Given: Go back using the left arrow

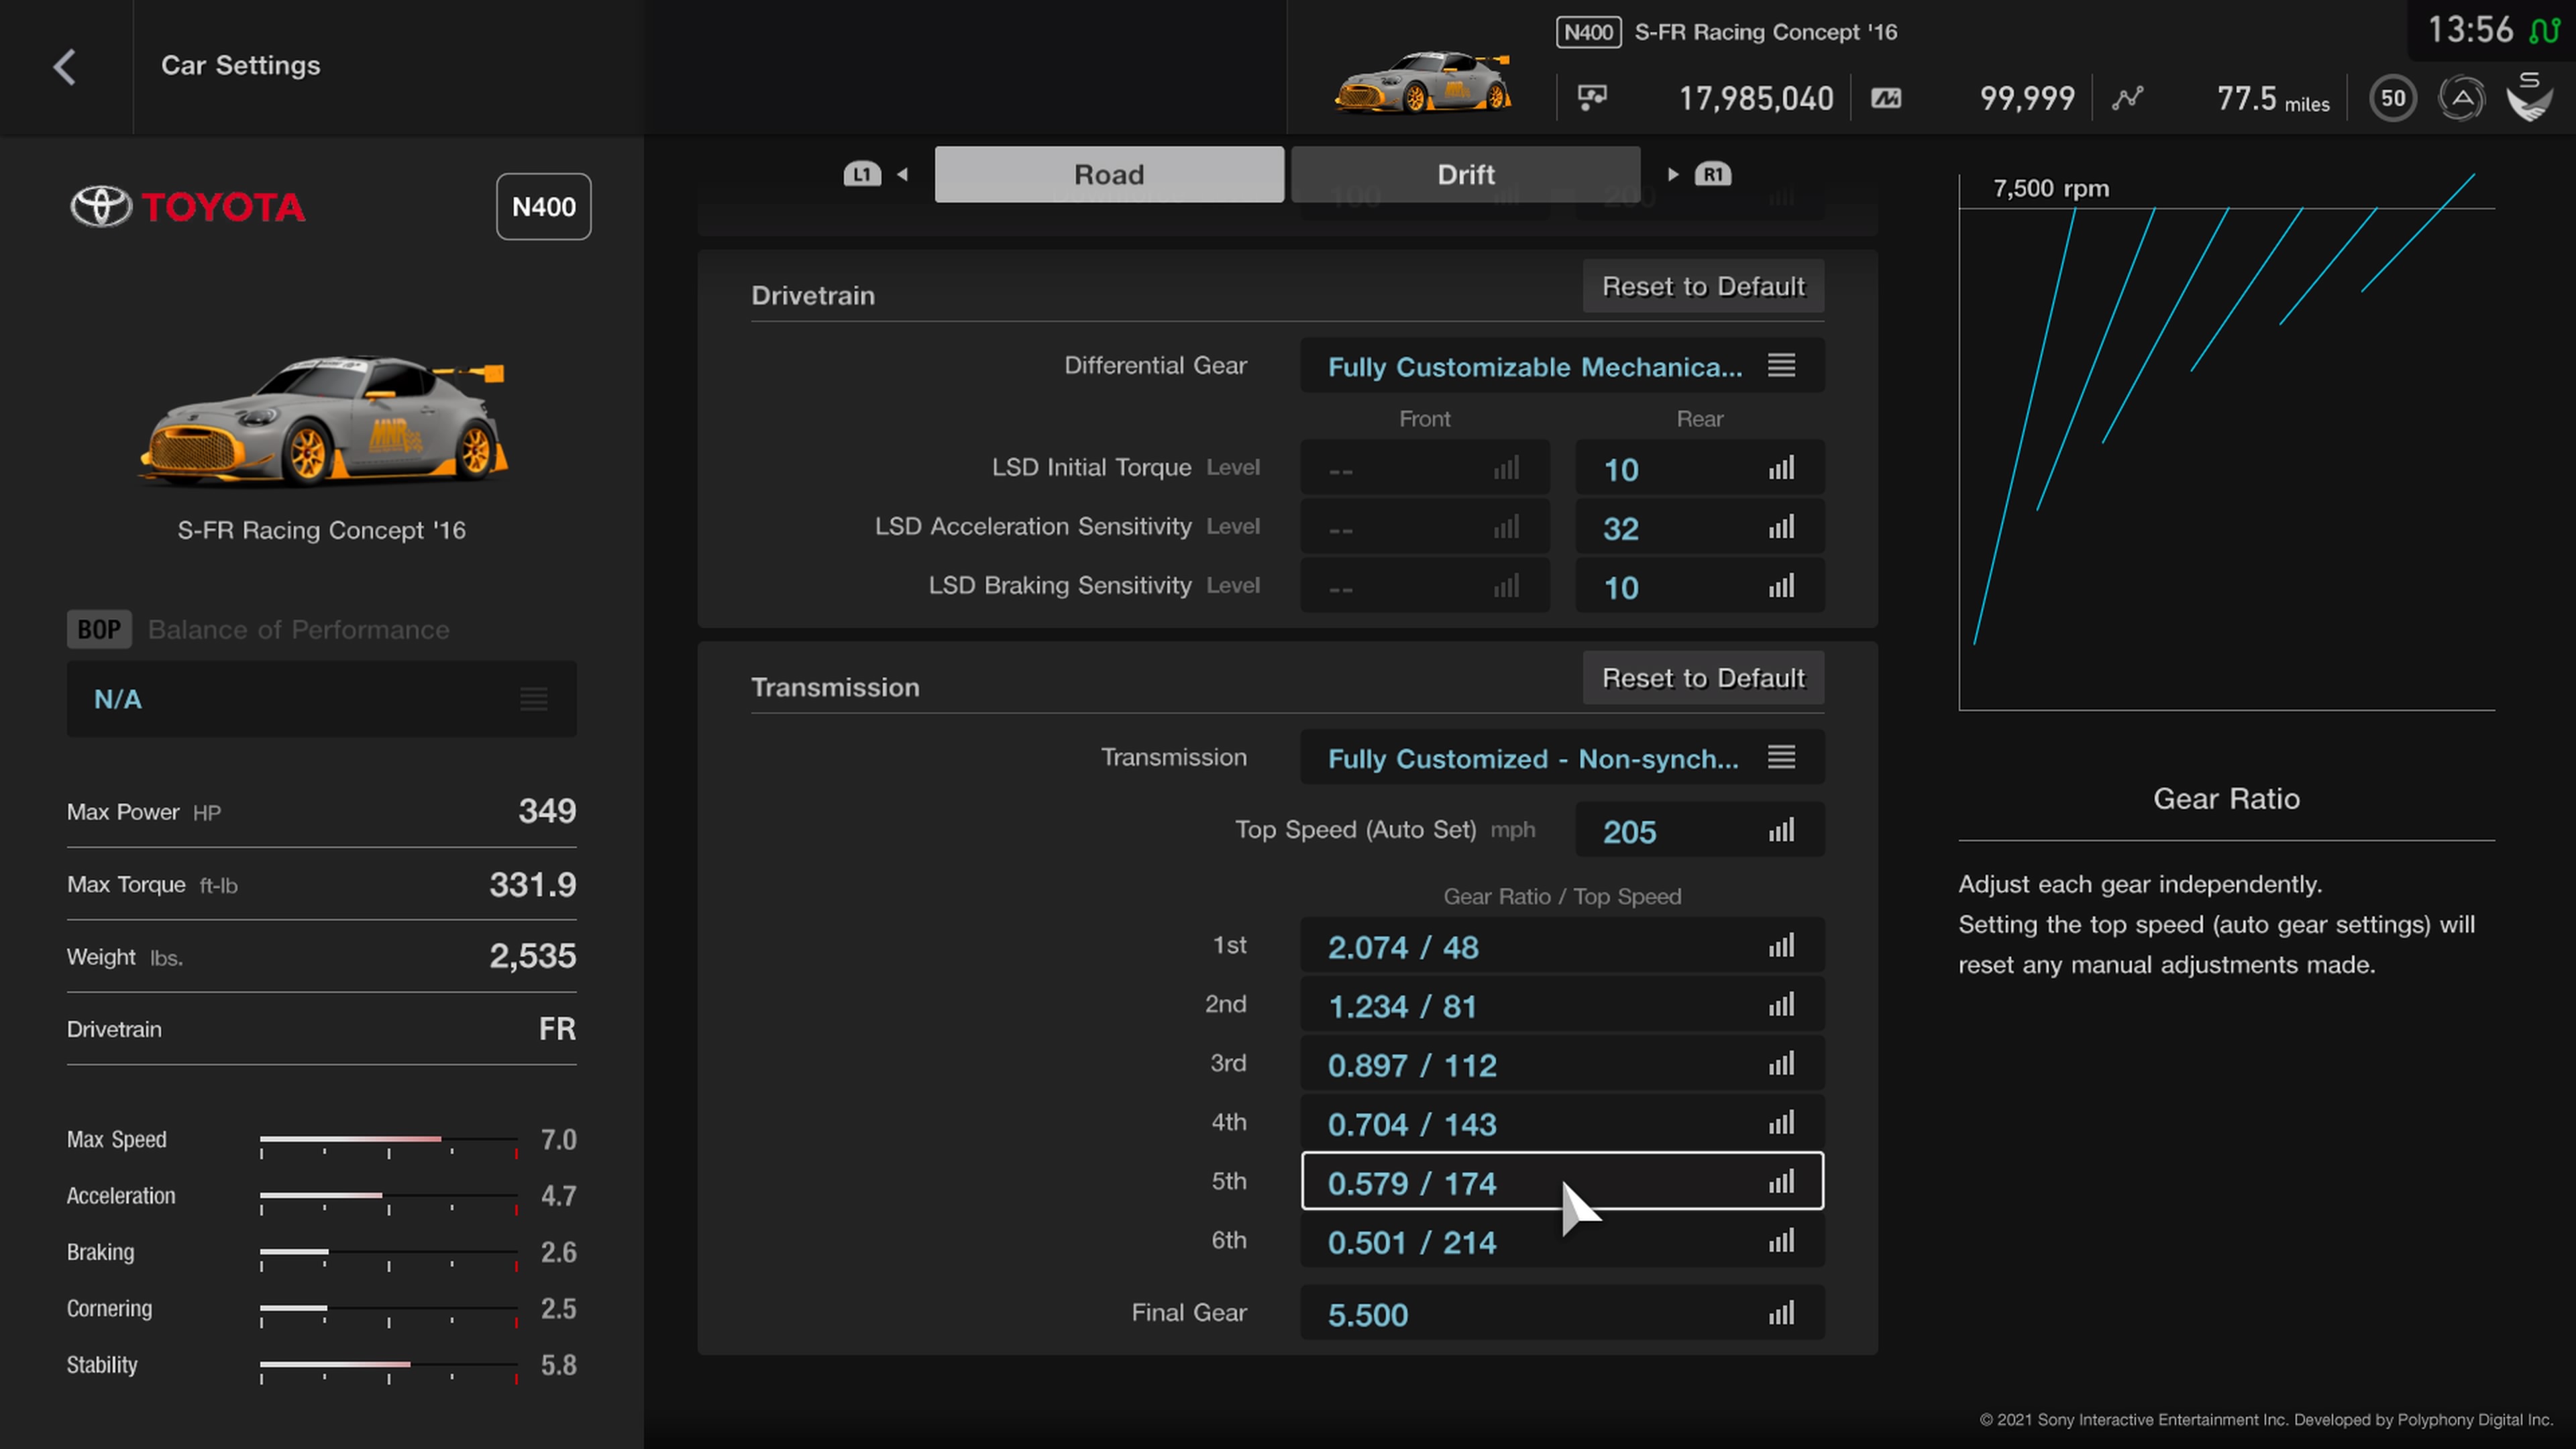Looking at the screenshot, I should point(65,67).
